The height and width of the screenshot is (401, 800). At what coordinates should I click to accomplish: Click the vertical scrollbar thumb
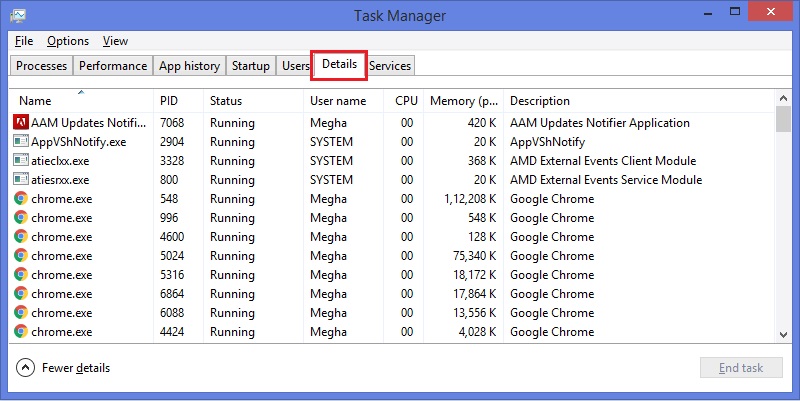pos(783,119)
